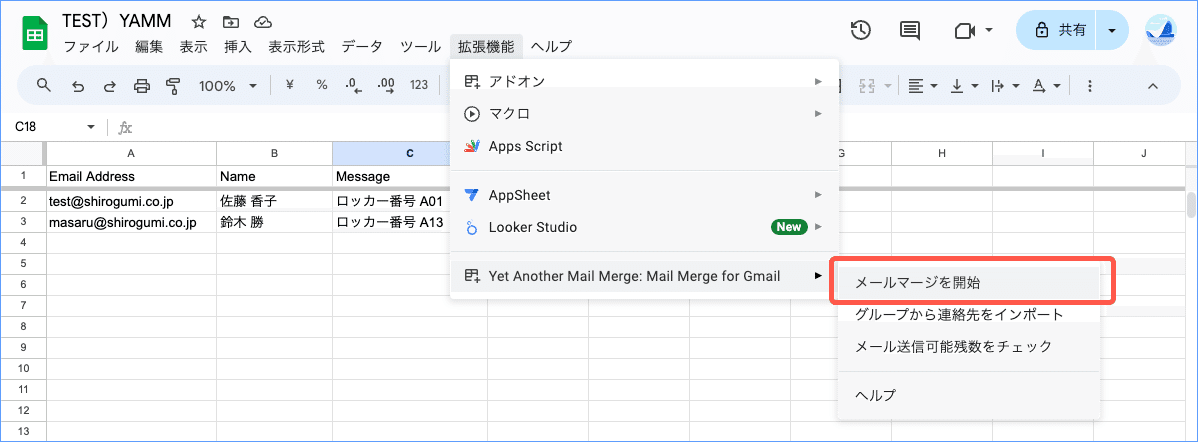Select cell test@shirogumi.co.jp

(131, 202)
